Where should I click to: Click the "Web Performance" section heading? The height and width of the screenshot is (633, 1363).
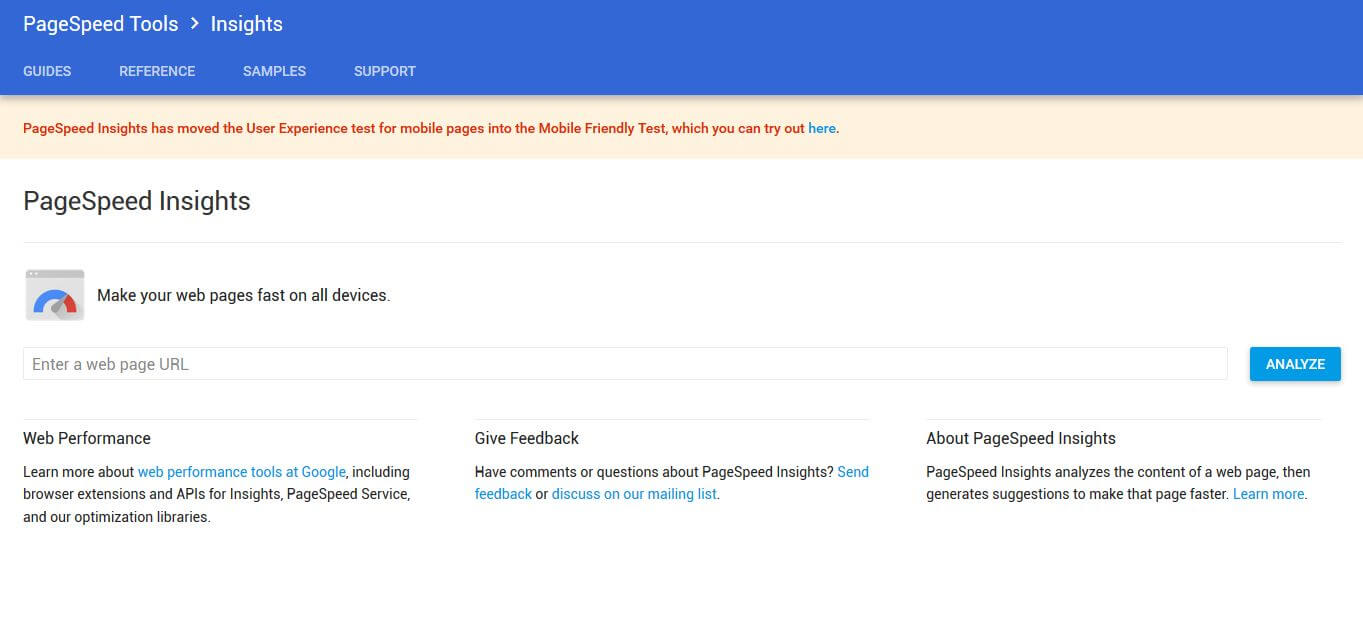click(x=87, y=438)
